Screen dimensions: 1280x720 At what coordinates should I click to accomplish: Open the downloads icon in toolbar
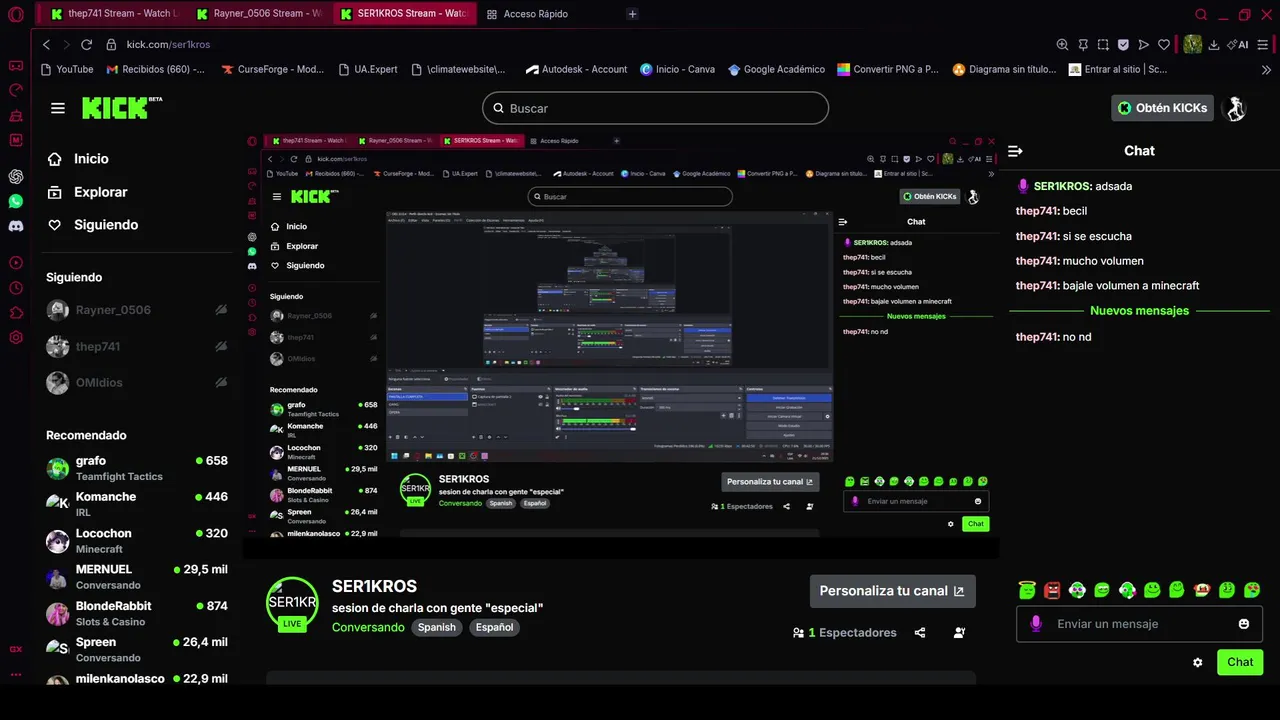1214,45
